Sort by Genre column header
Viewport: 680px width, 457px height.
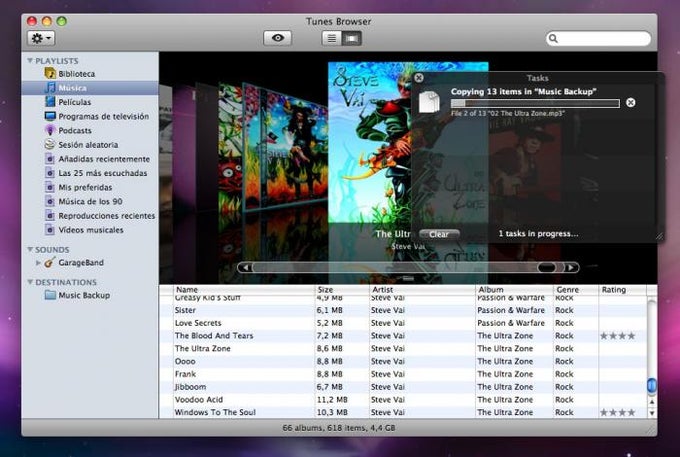pyautogui.click(x=575, y=290)
